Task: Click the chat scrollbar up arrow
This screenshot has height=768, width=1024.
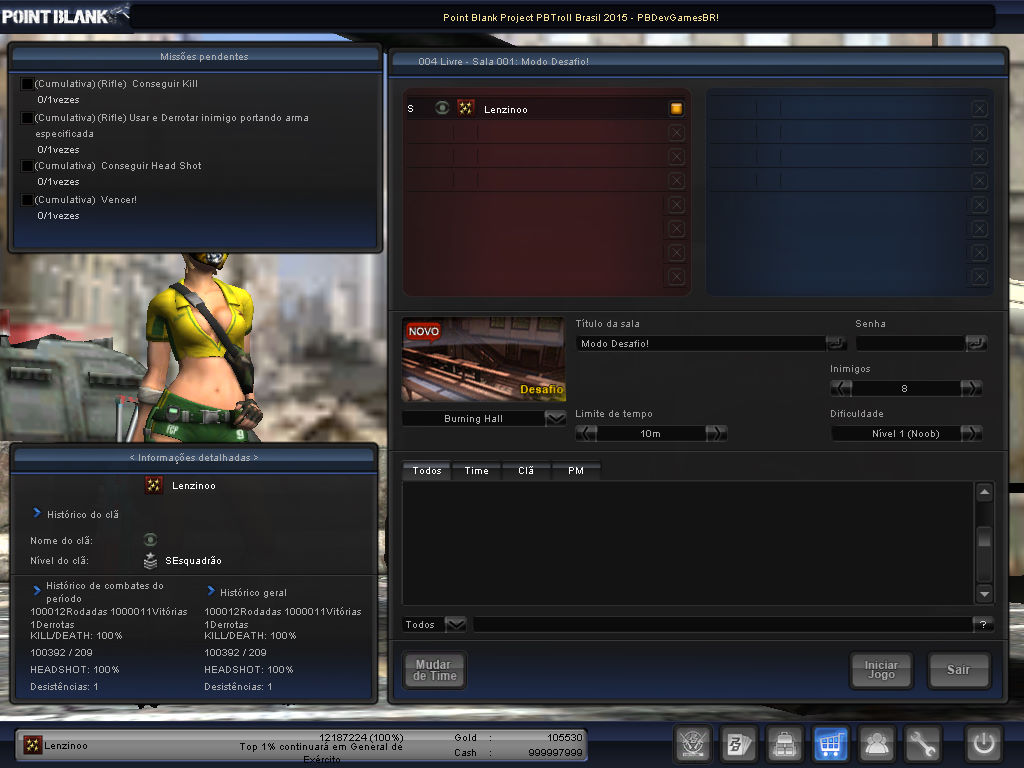Action: coord(984,492)
